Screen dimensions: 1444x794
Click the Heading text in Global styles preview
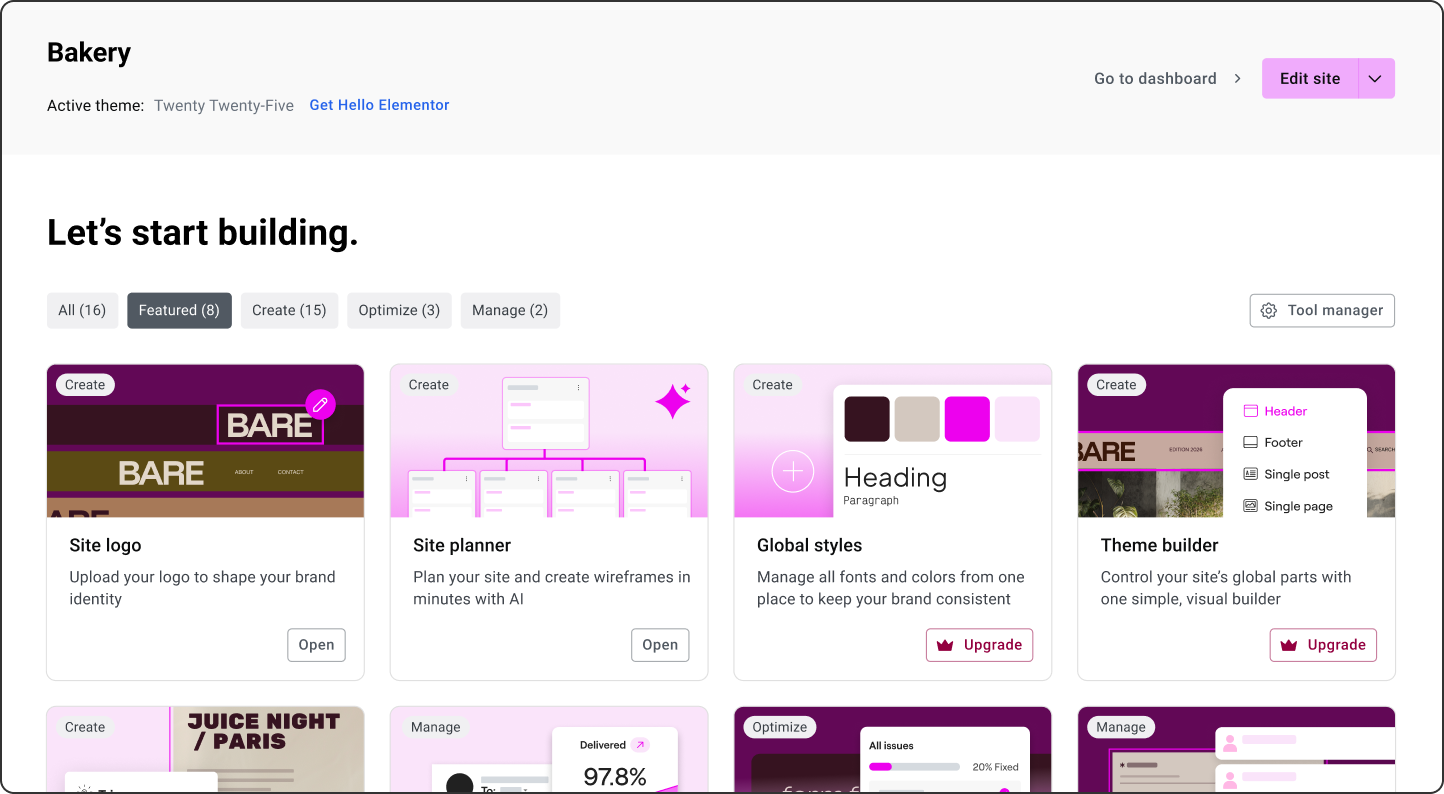click(895, 477)
